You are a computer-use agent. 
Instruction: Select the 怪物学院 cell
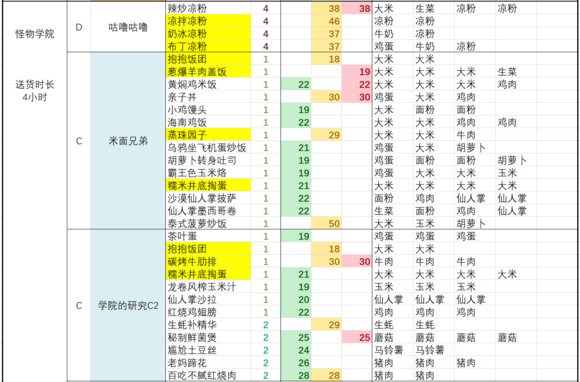pyautogui.click(x=35, y=34)
